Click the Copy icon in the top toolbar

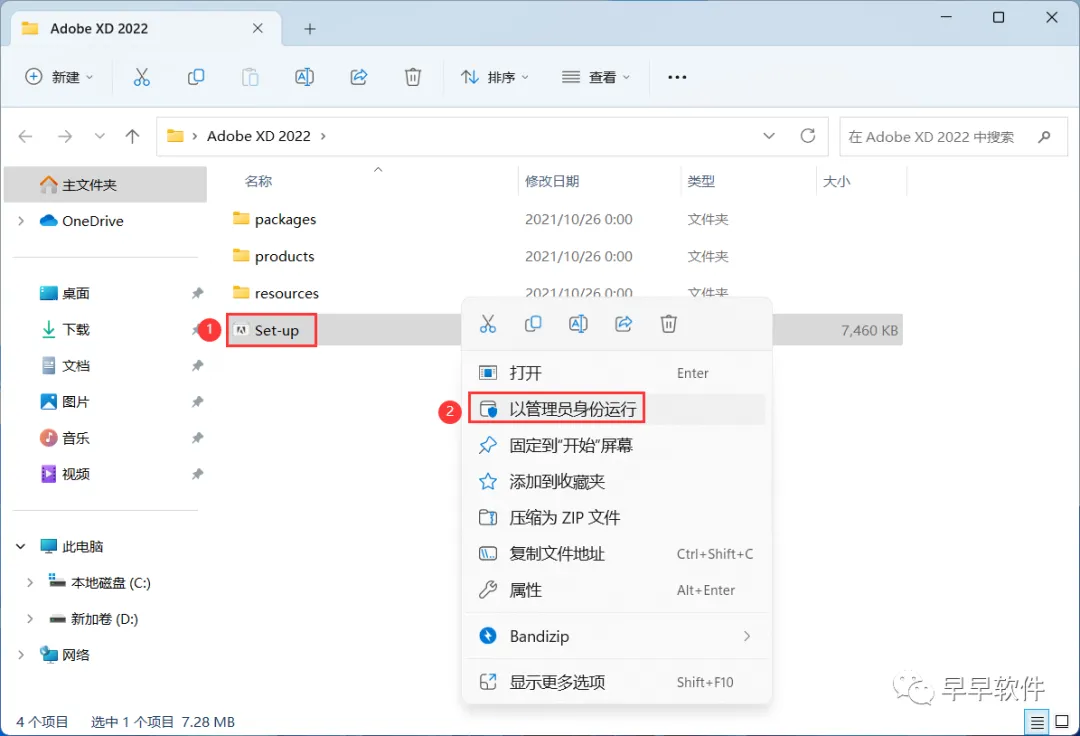196,77
